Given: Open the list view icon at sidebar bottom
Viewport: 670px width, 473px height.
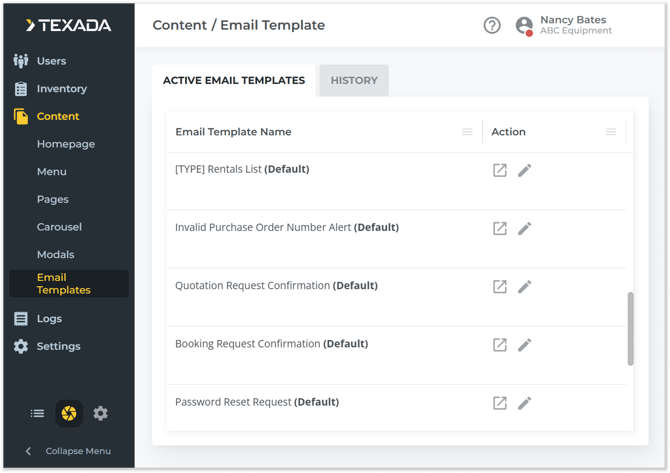Looking at the screenshot, I should 37,413.
